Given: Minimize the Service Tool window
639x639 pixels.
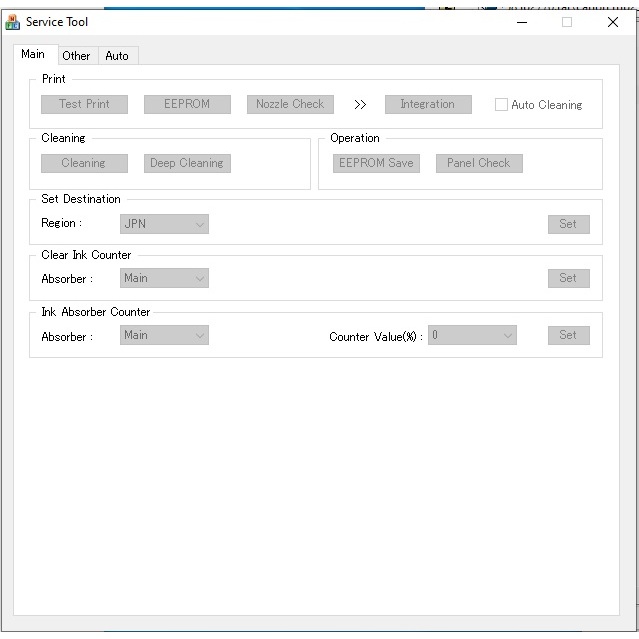Looking at the screenshot, I should (522, 22).
